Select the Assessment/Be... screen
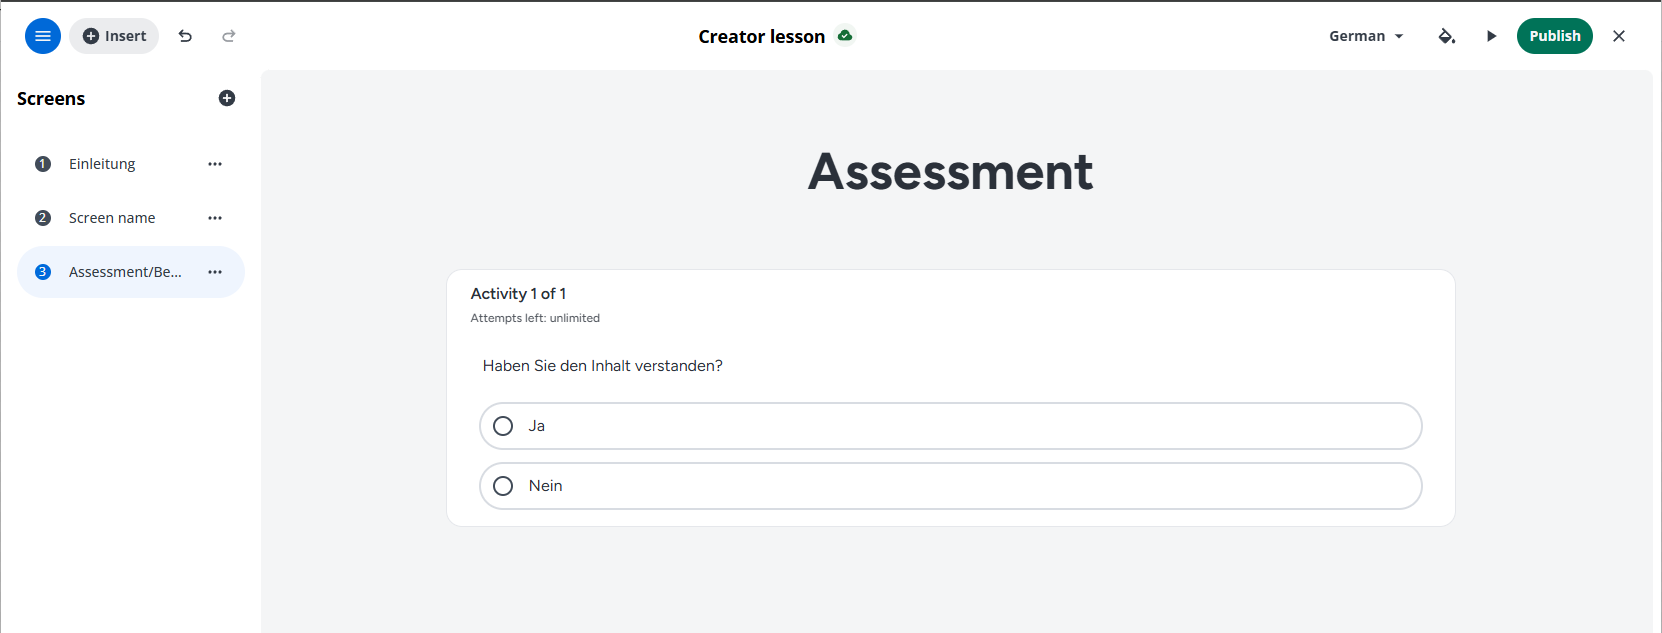 tap(131, 272)
